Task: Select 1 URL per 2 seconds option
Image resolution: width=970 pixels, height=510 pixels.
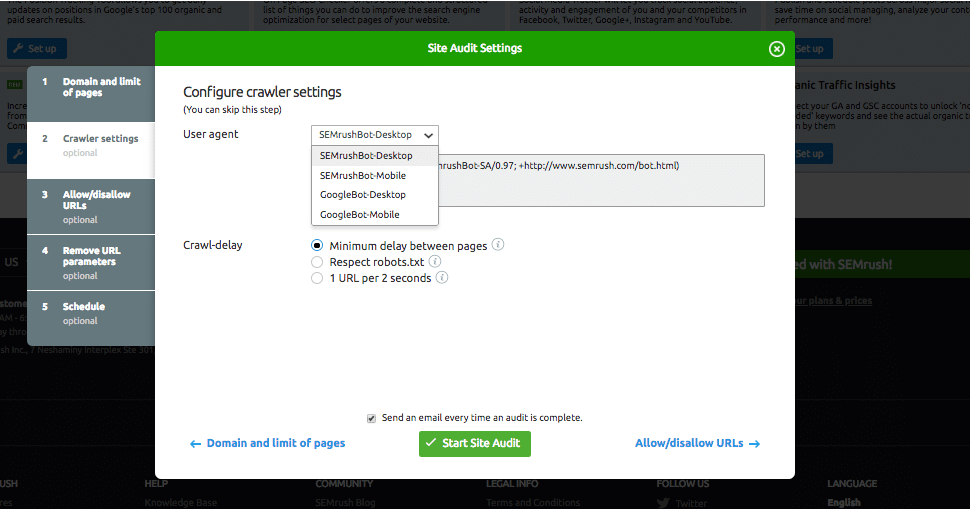Action: (x=317, y=278)
